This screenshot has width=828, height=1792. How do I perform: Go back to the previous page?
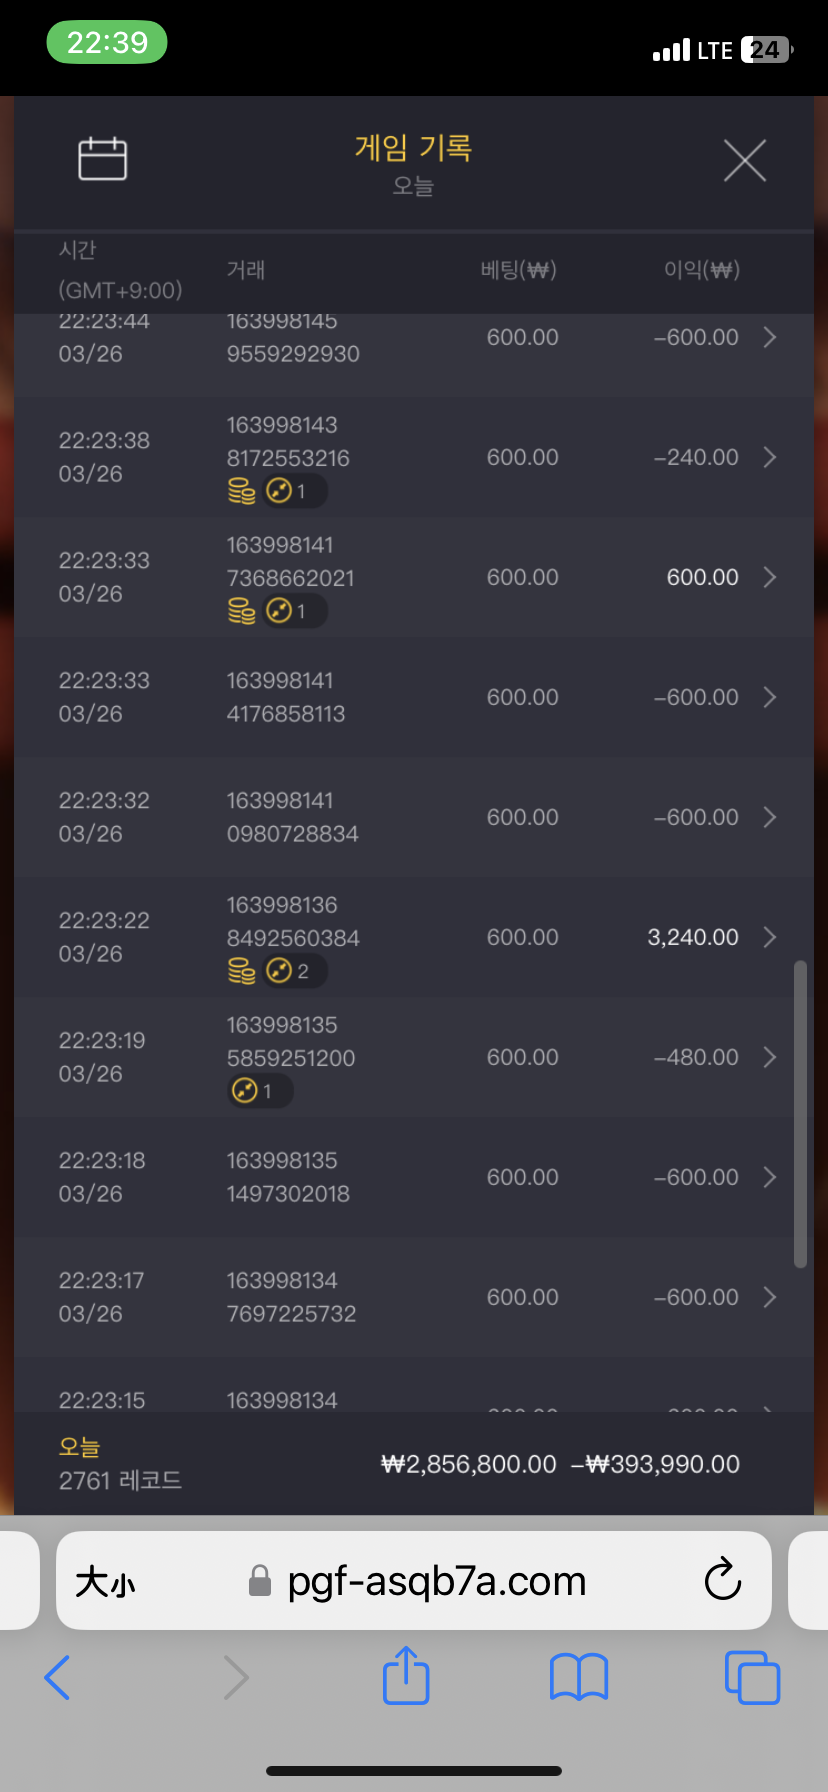click(x=58, y=1677)
